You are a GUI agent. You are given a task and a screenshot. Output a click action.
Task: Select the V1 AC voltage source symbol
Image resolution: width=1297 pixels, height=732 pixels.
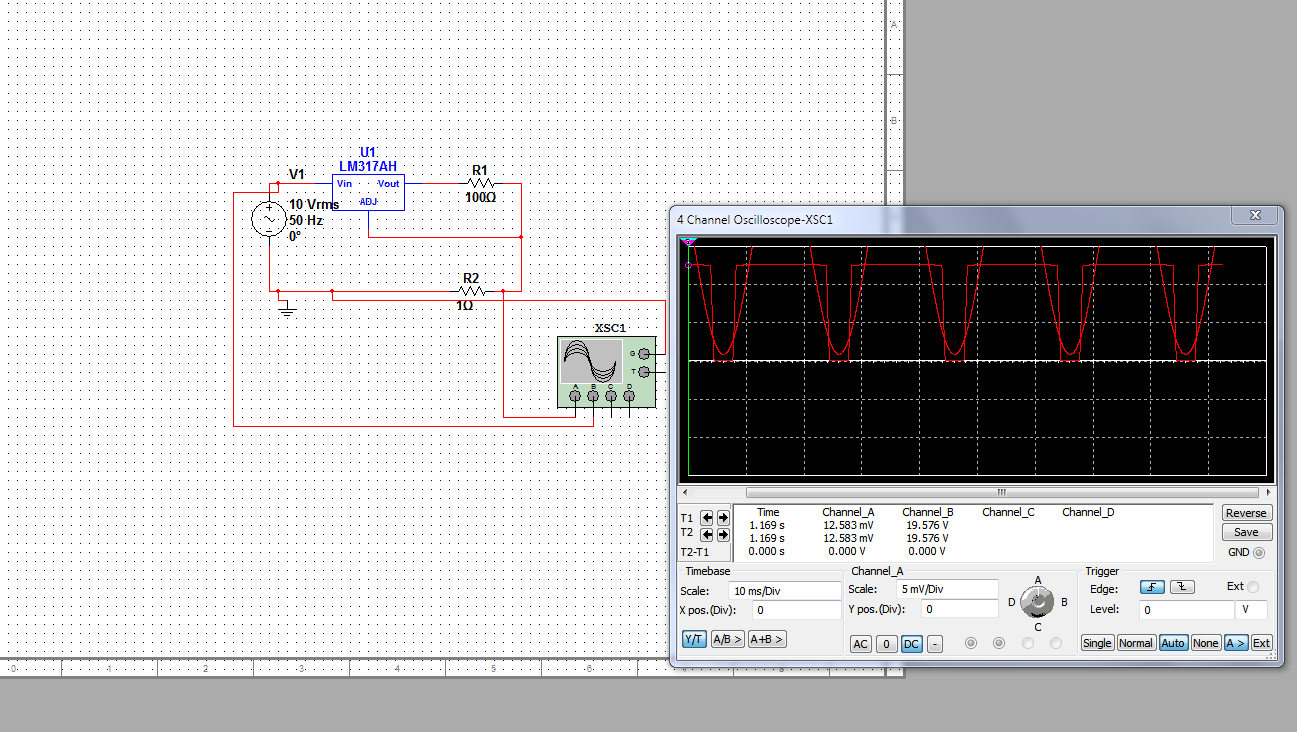(270, 219)
